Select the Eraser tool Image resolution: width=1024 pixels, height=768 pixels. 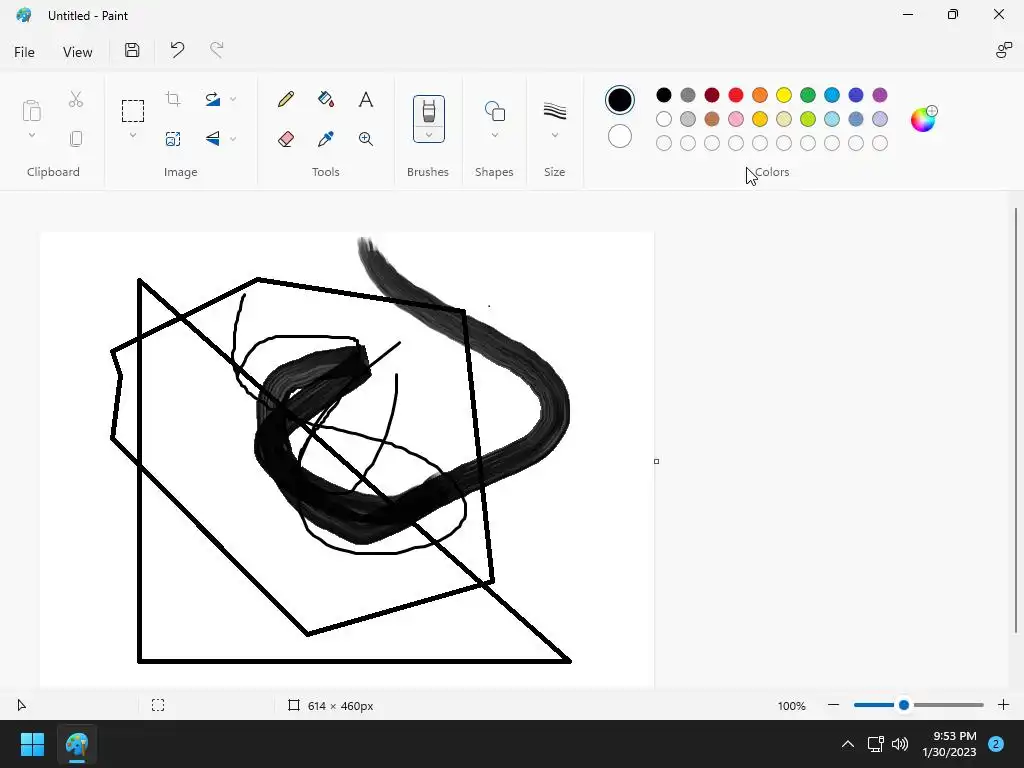coord(285,138)
